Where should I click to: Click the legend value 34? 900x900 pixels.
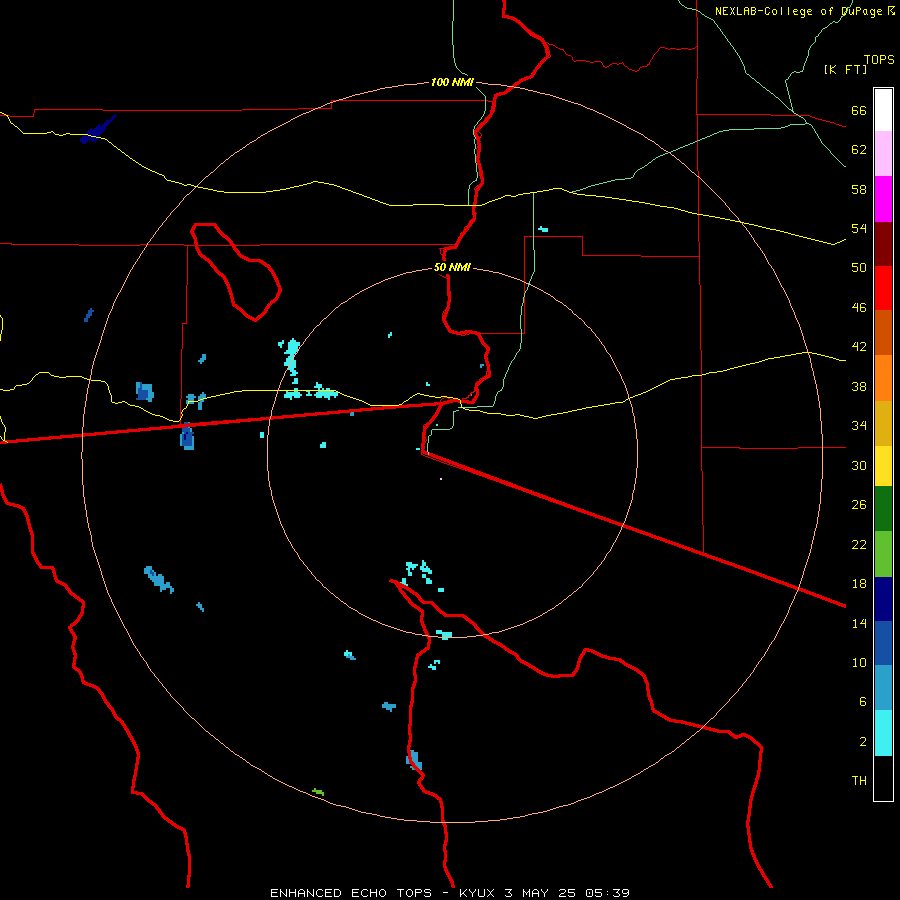point(859,426)
